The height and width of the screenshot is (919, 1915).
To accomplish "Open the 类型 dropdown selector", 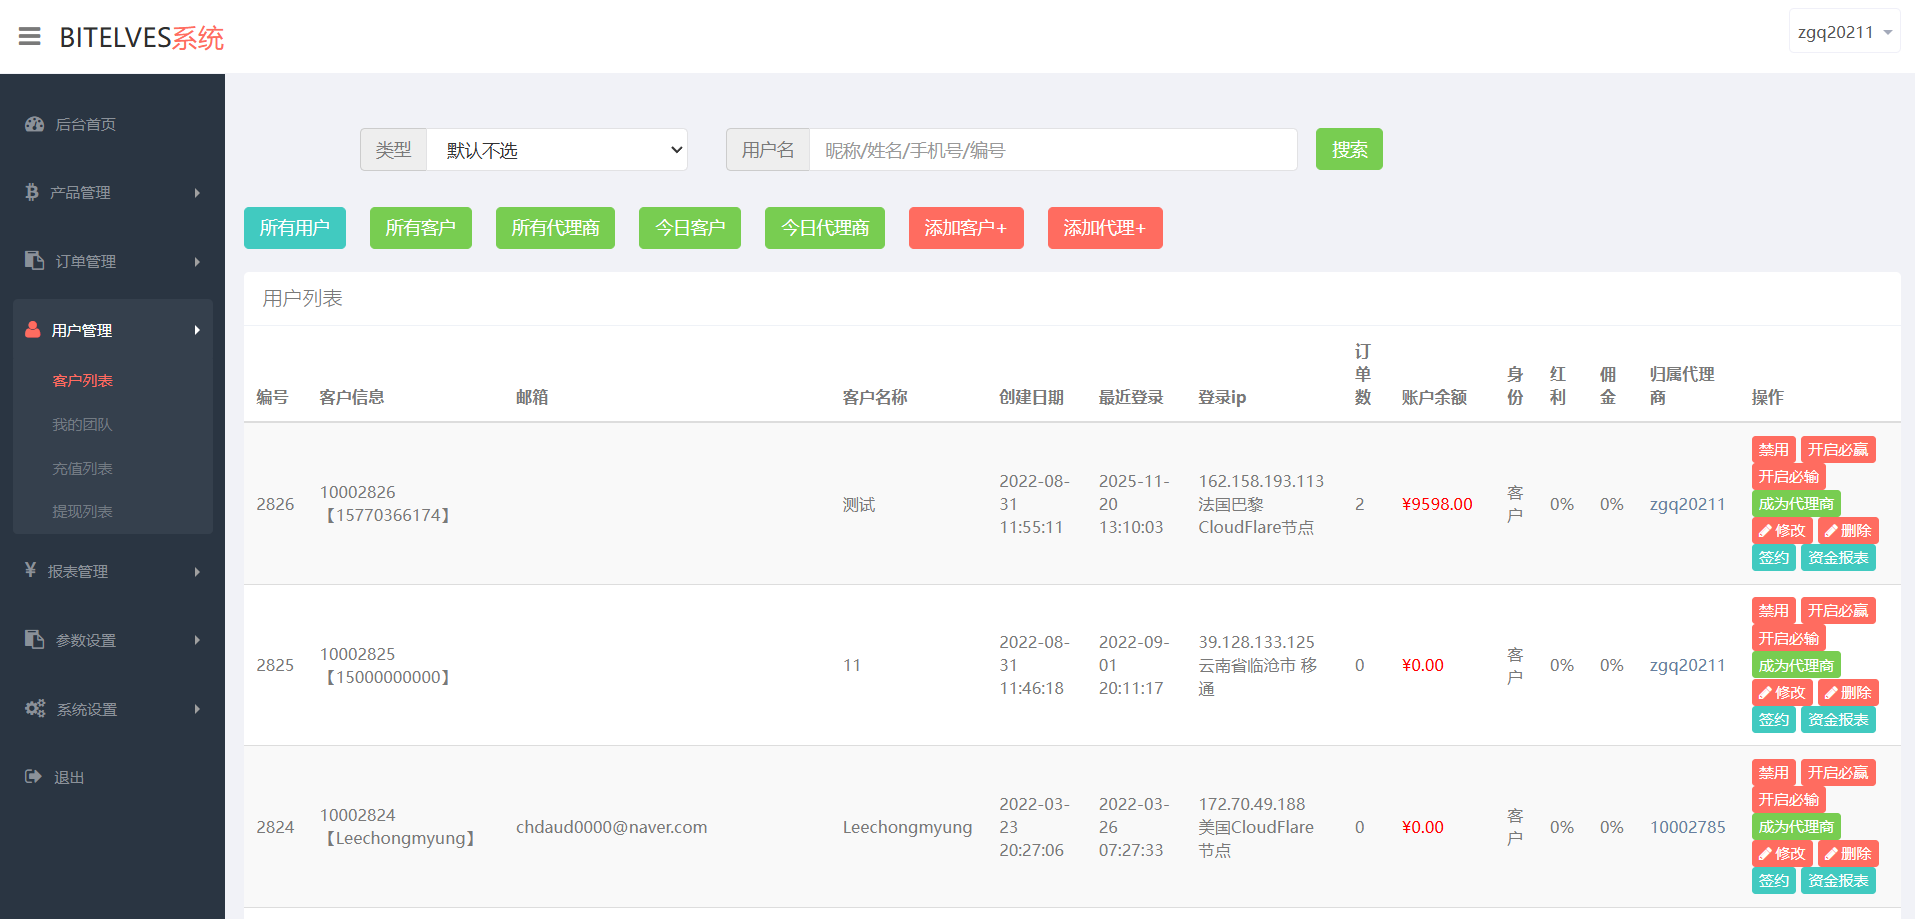I will (x=556, y=150).
